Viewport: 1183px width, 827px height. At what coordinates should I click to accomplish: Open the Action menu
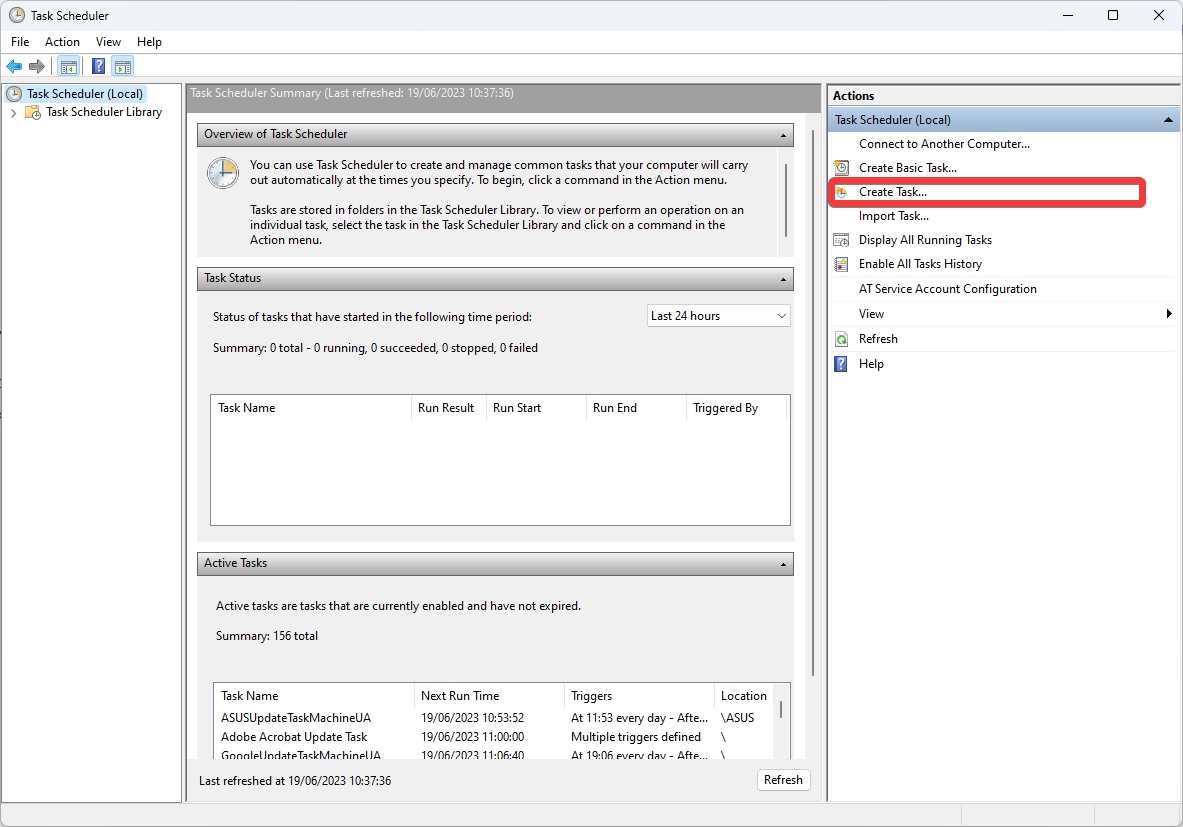tap(62, 42)
